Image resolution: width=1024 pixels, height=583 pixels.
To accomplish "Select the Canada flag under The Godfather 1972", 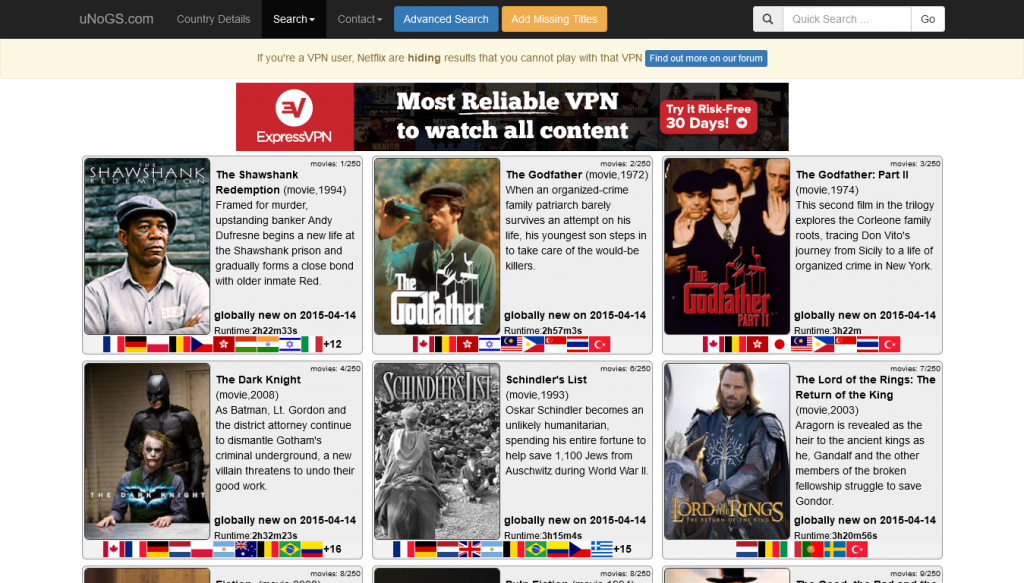I will click(x=423, y=344).
